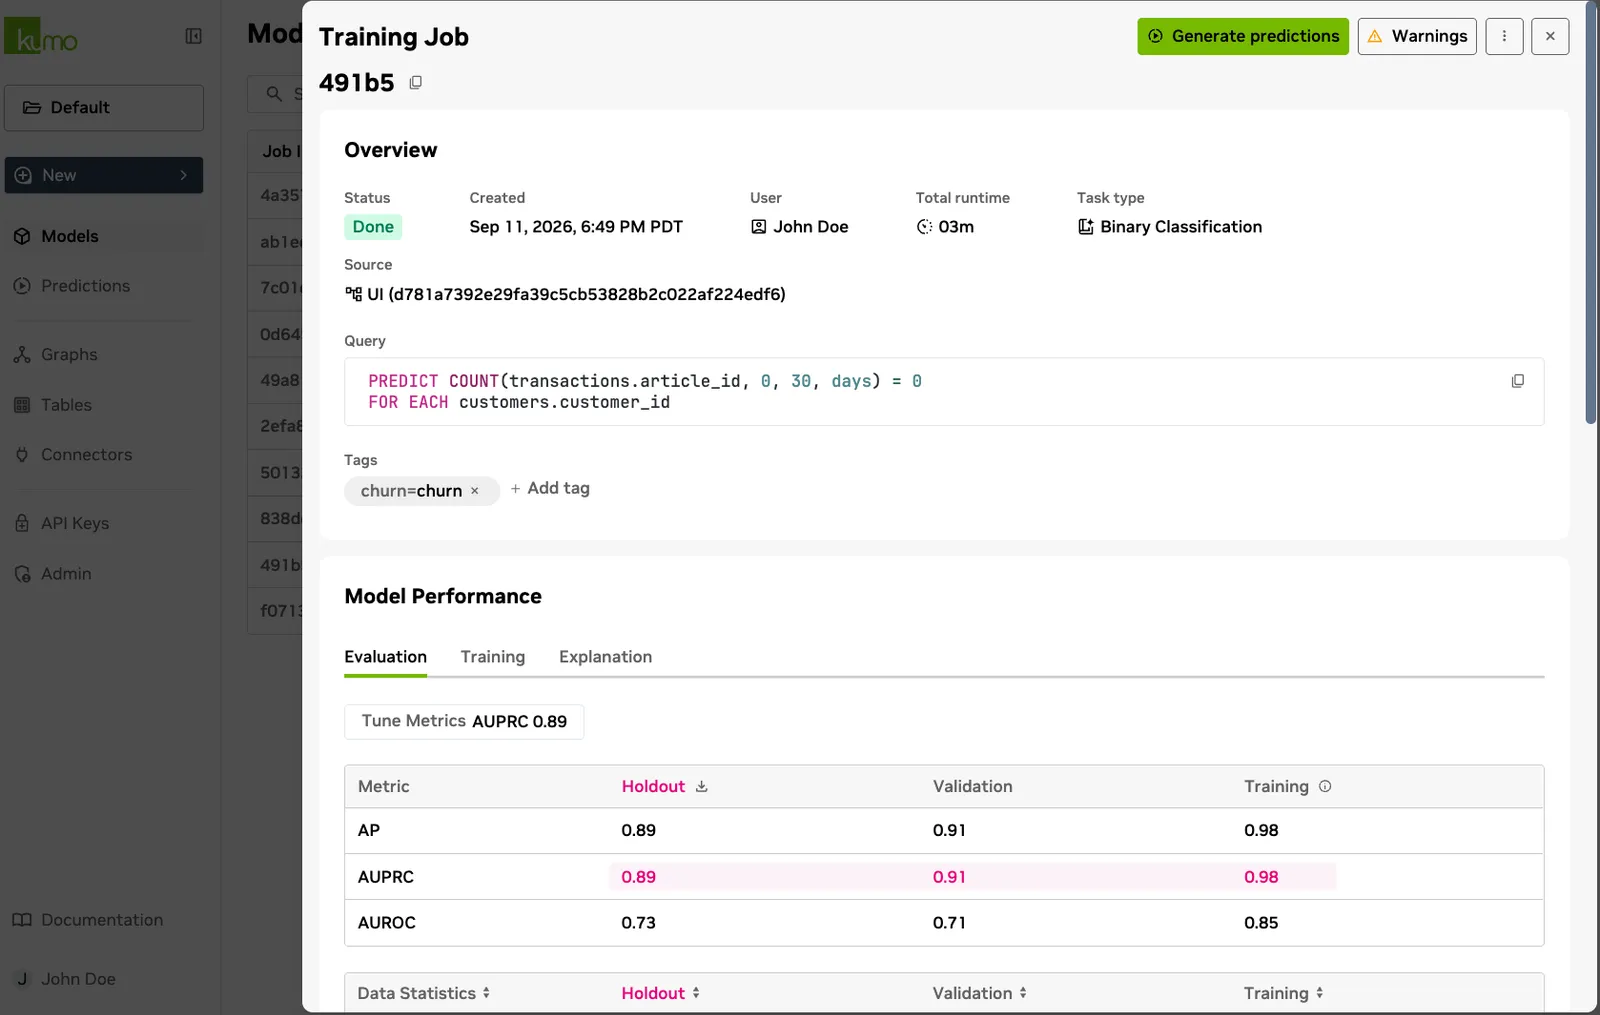Sort by Data Statistics column
Viewport: 1600px width, 1015px height.
pyautogui.click(x=424, y=993)
